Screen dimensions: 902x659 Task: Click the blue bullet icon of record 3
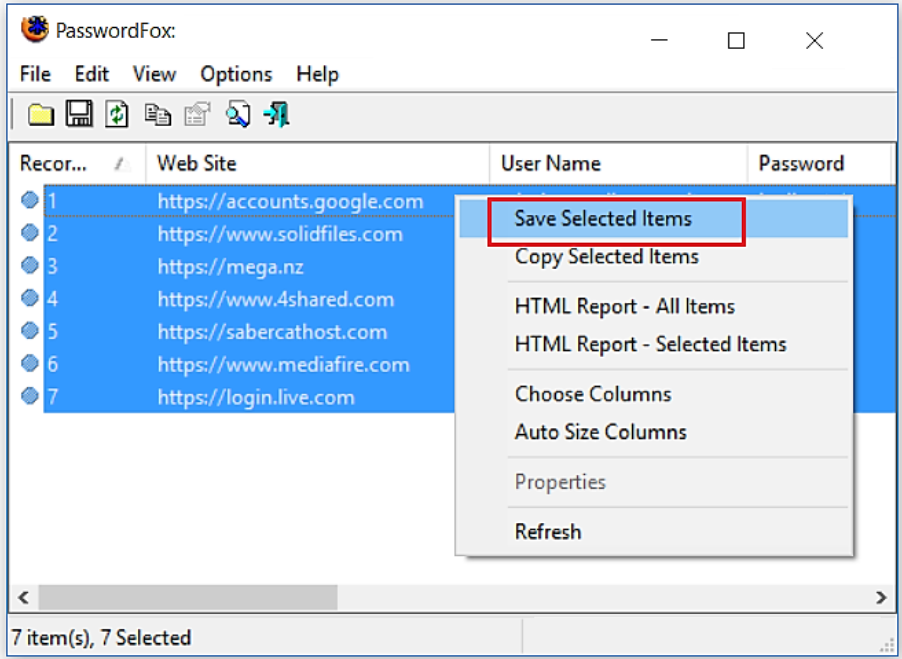(29, 266)
